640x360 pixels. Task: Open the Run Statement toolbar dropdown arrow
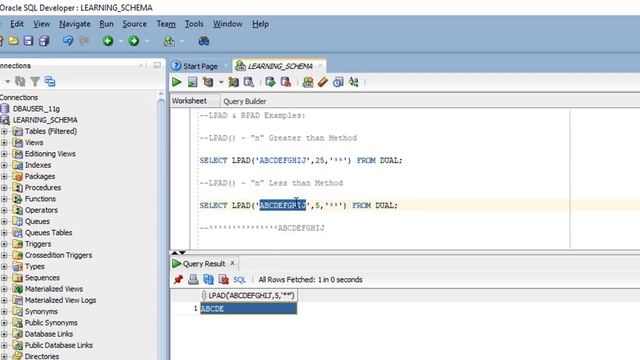221,82
